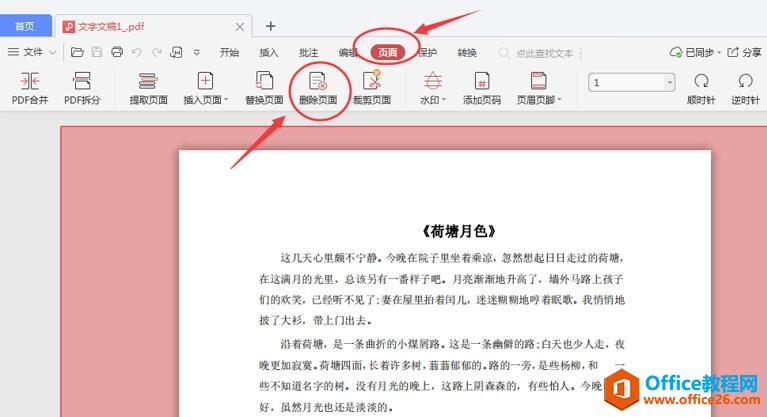Click the search text field 点此查找文本
This screenshot has height=417, width=767.
[x=544, y=53]
